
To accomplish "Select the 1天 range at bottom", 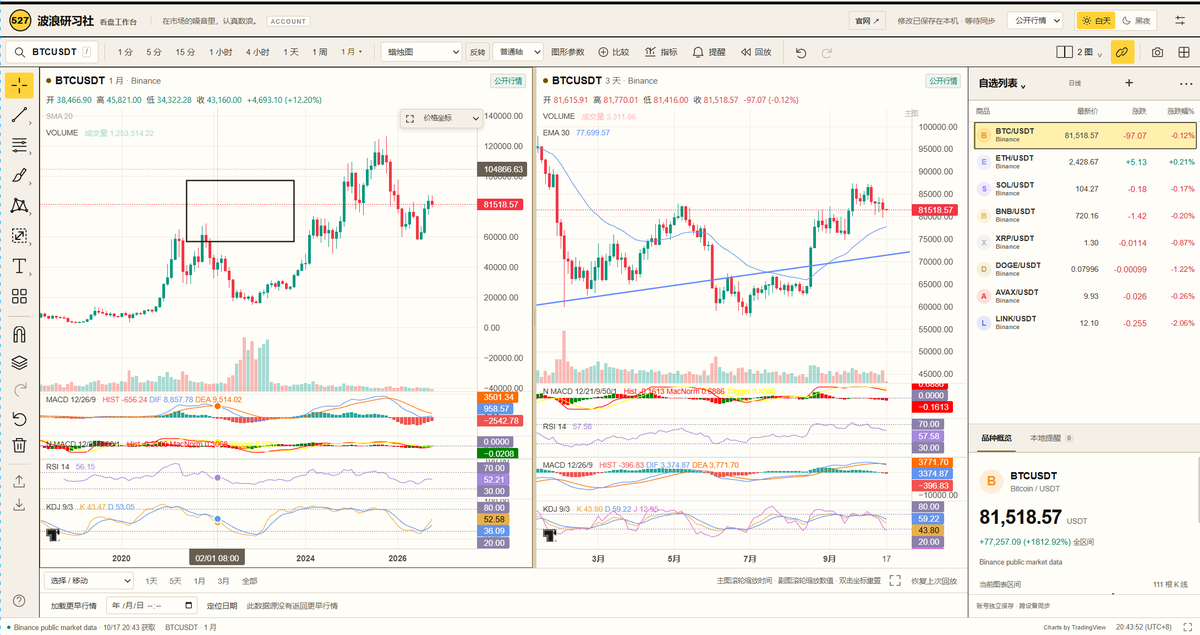I will [151, 580].
